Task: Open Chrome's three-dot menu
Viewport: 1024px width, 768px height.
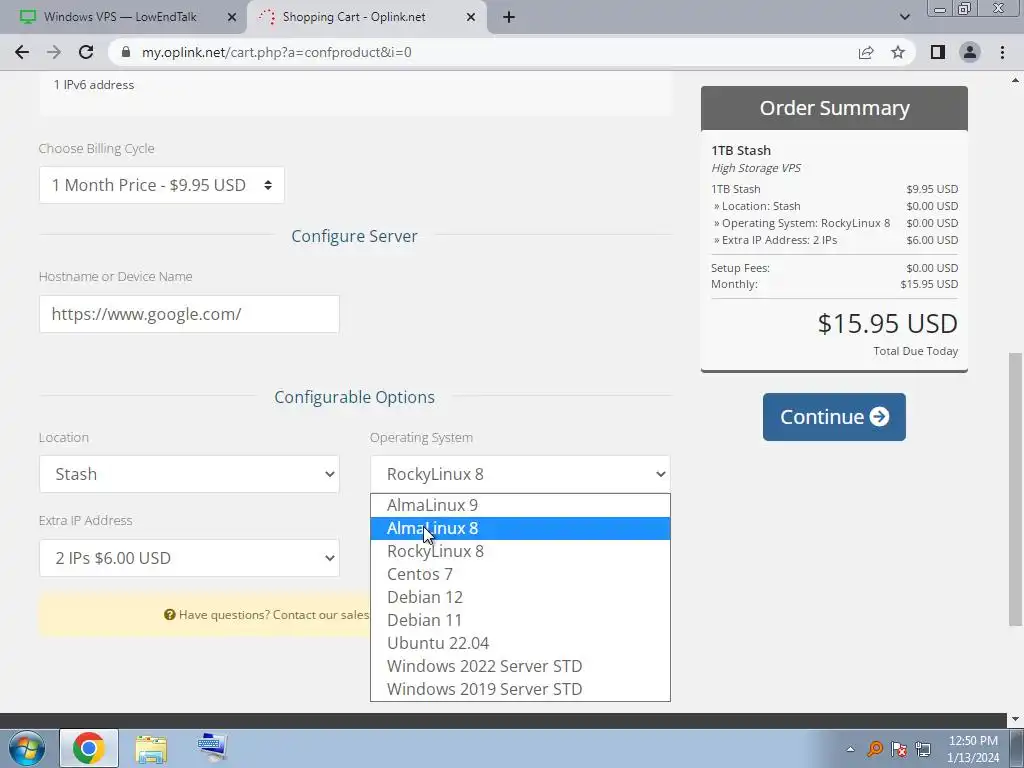Action: [1002, 52]
